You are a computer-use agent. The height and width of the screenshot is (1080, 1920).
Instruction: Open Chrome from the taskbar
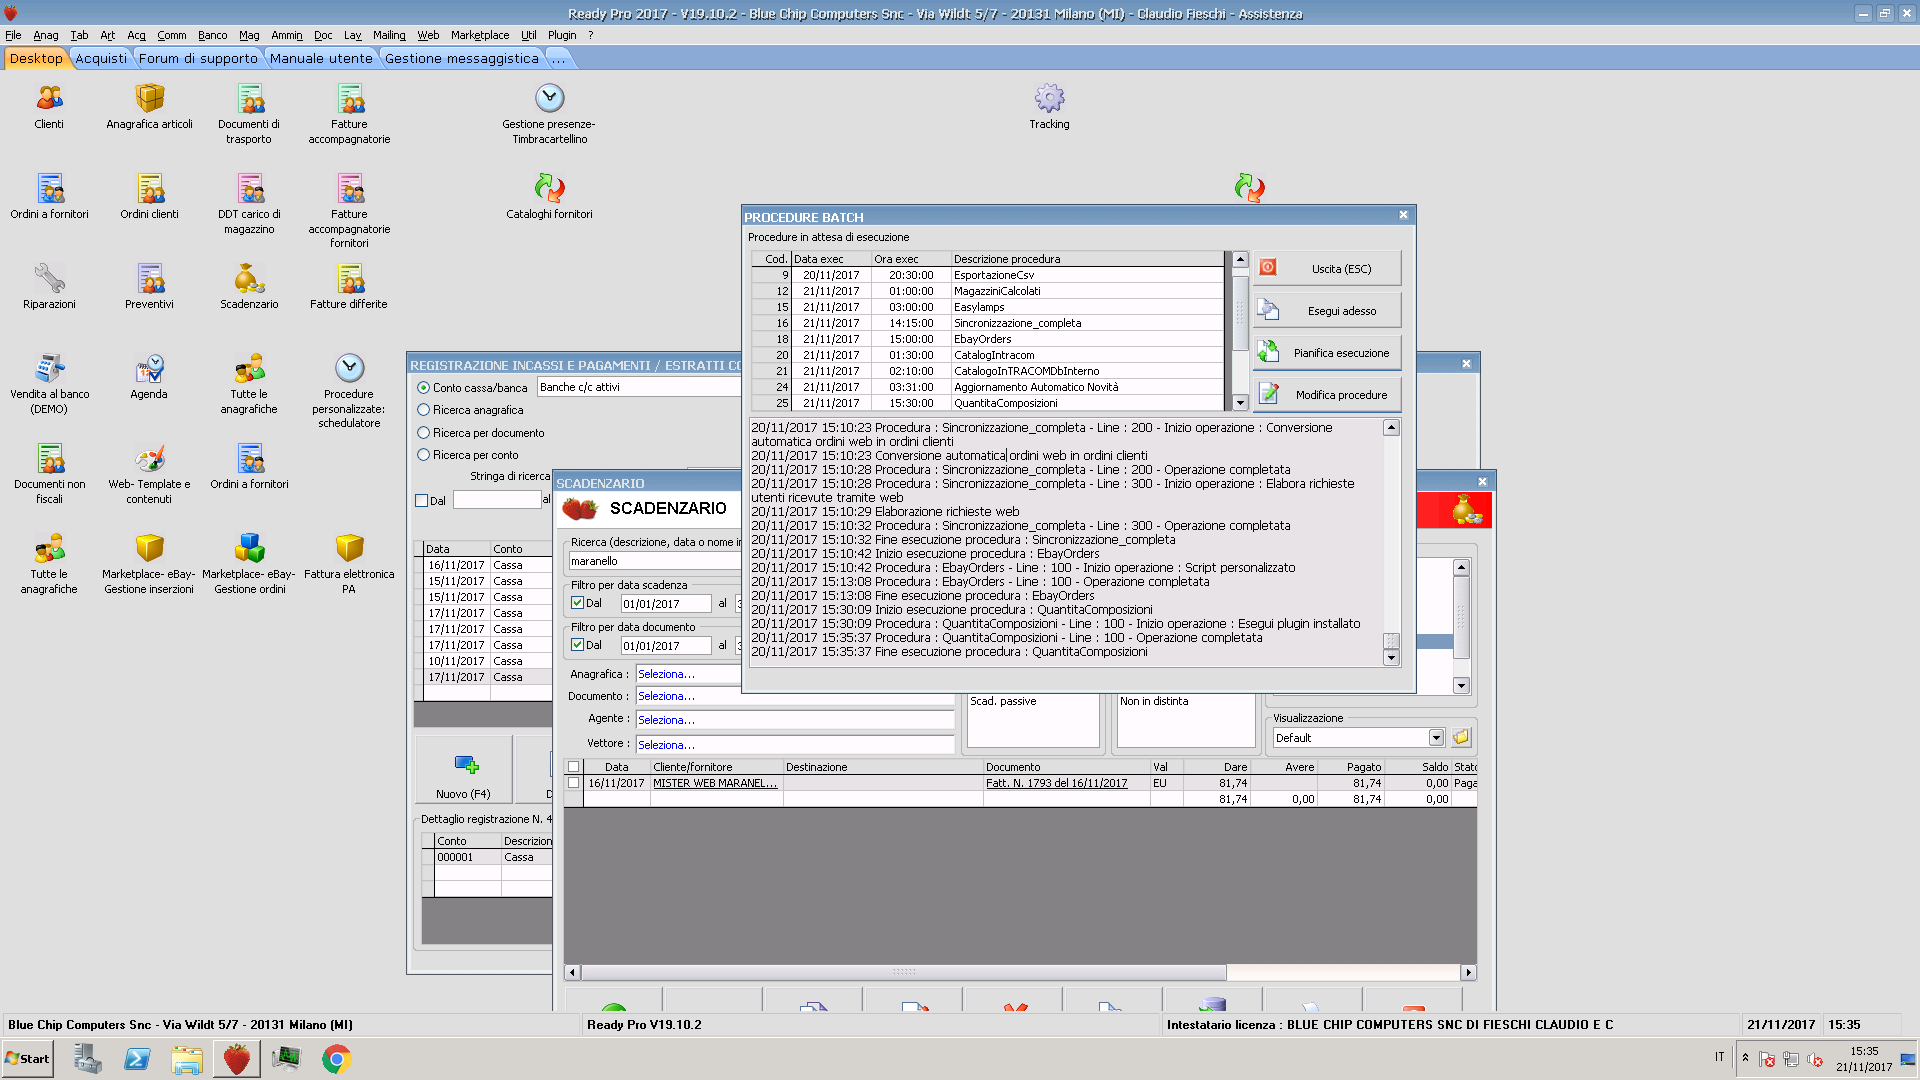pos(336,1059)
